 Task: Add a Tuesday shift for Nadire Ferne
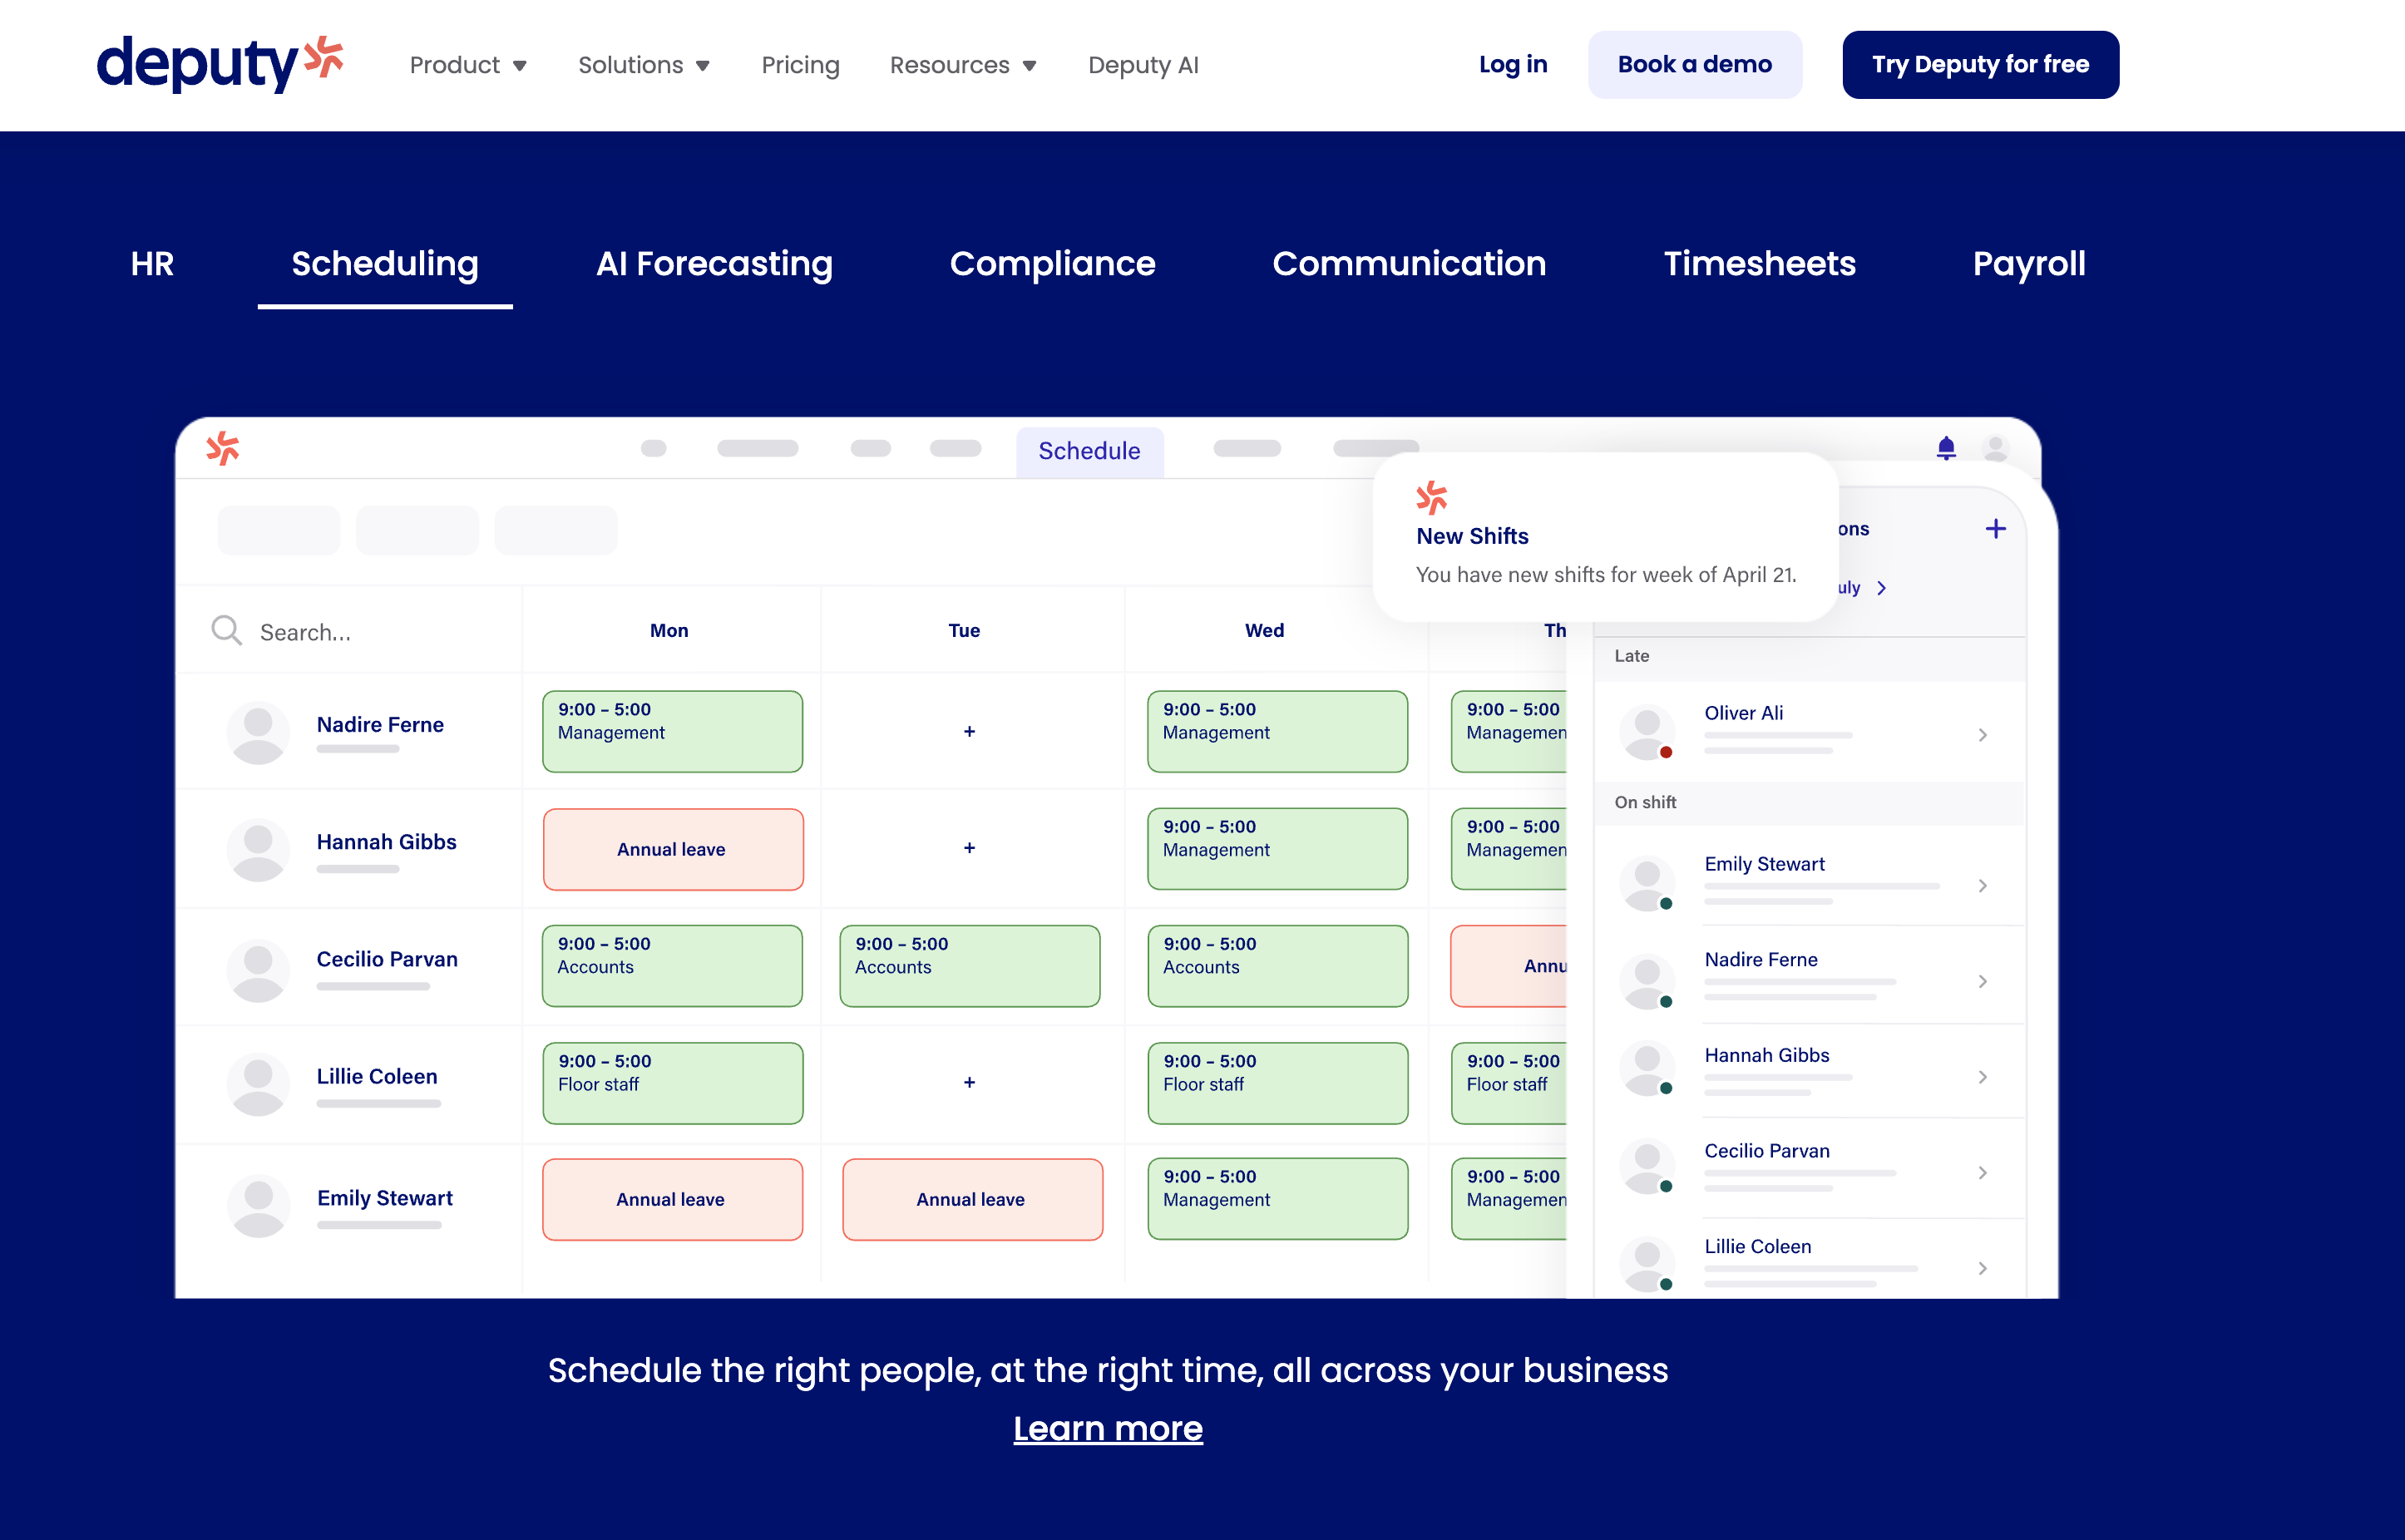click(969, 732)
